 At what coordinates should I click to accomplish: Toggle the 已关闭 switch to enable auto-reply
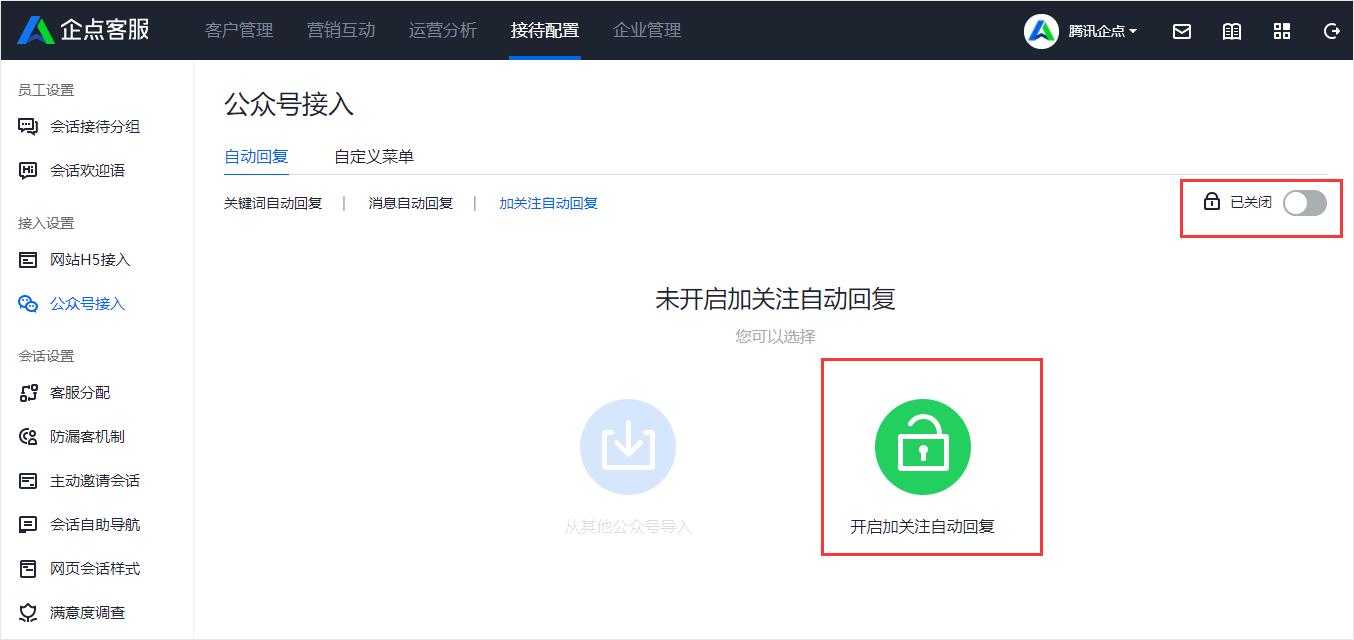[1303, 203]
